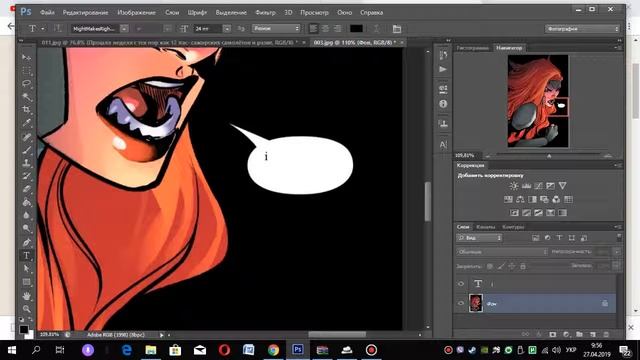Add a Brightness/Contrast adjustment
Viewport: 640px width, 360px height.
pos(514,186)
